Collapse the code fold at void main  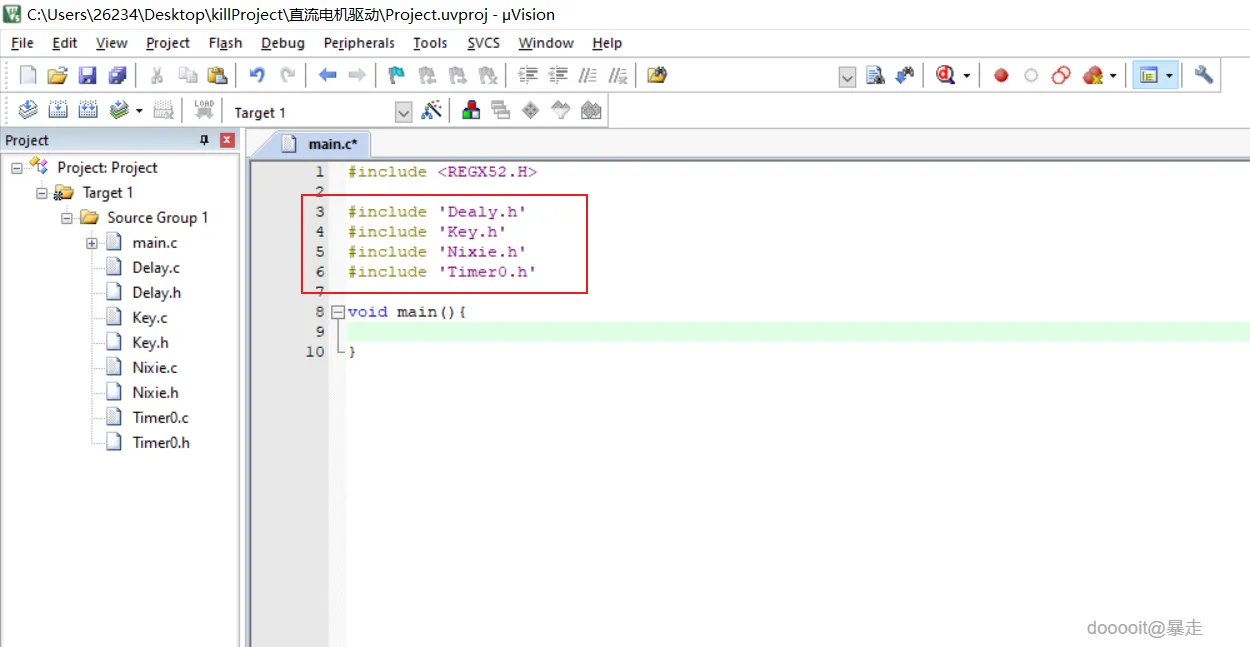pos(338,312)
